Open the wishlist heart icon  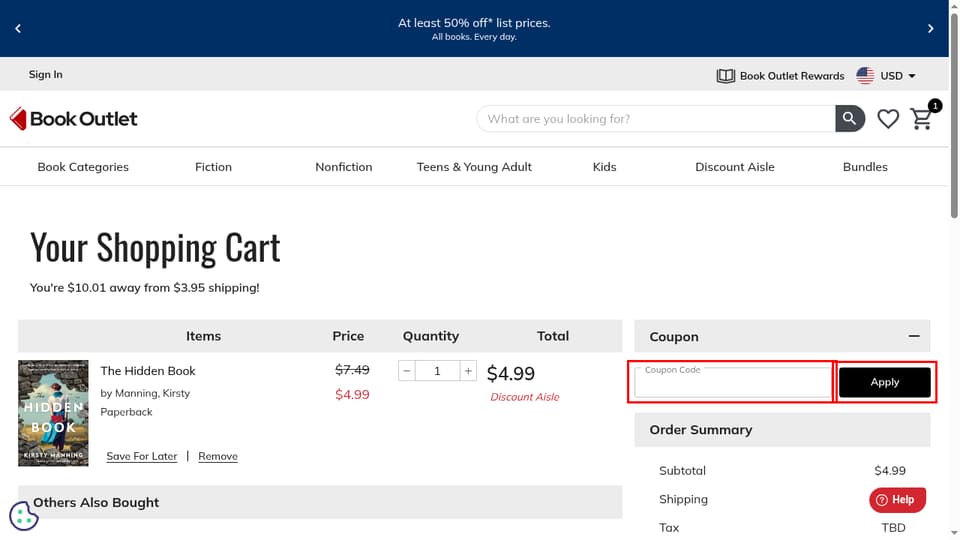[x=888, y=119]
